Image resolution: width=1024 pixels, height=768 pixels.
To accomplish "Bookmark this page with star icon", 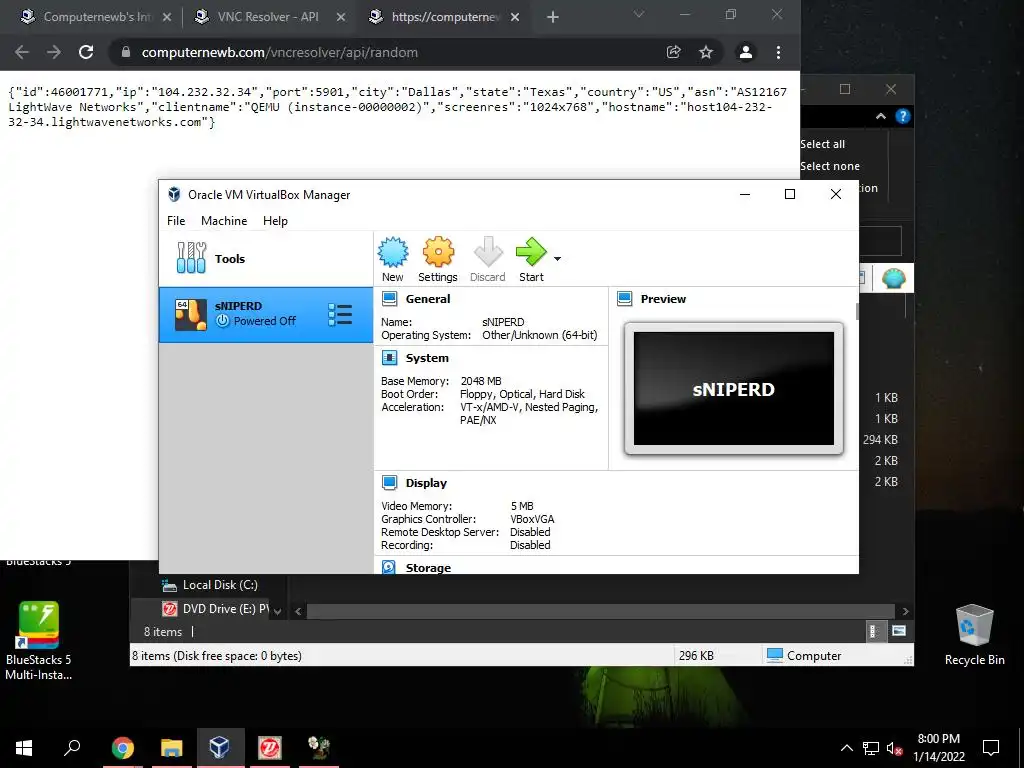I will click(x=706, y=52).
